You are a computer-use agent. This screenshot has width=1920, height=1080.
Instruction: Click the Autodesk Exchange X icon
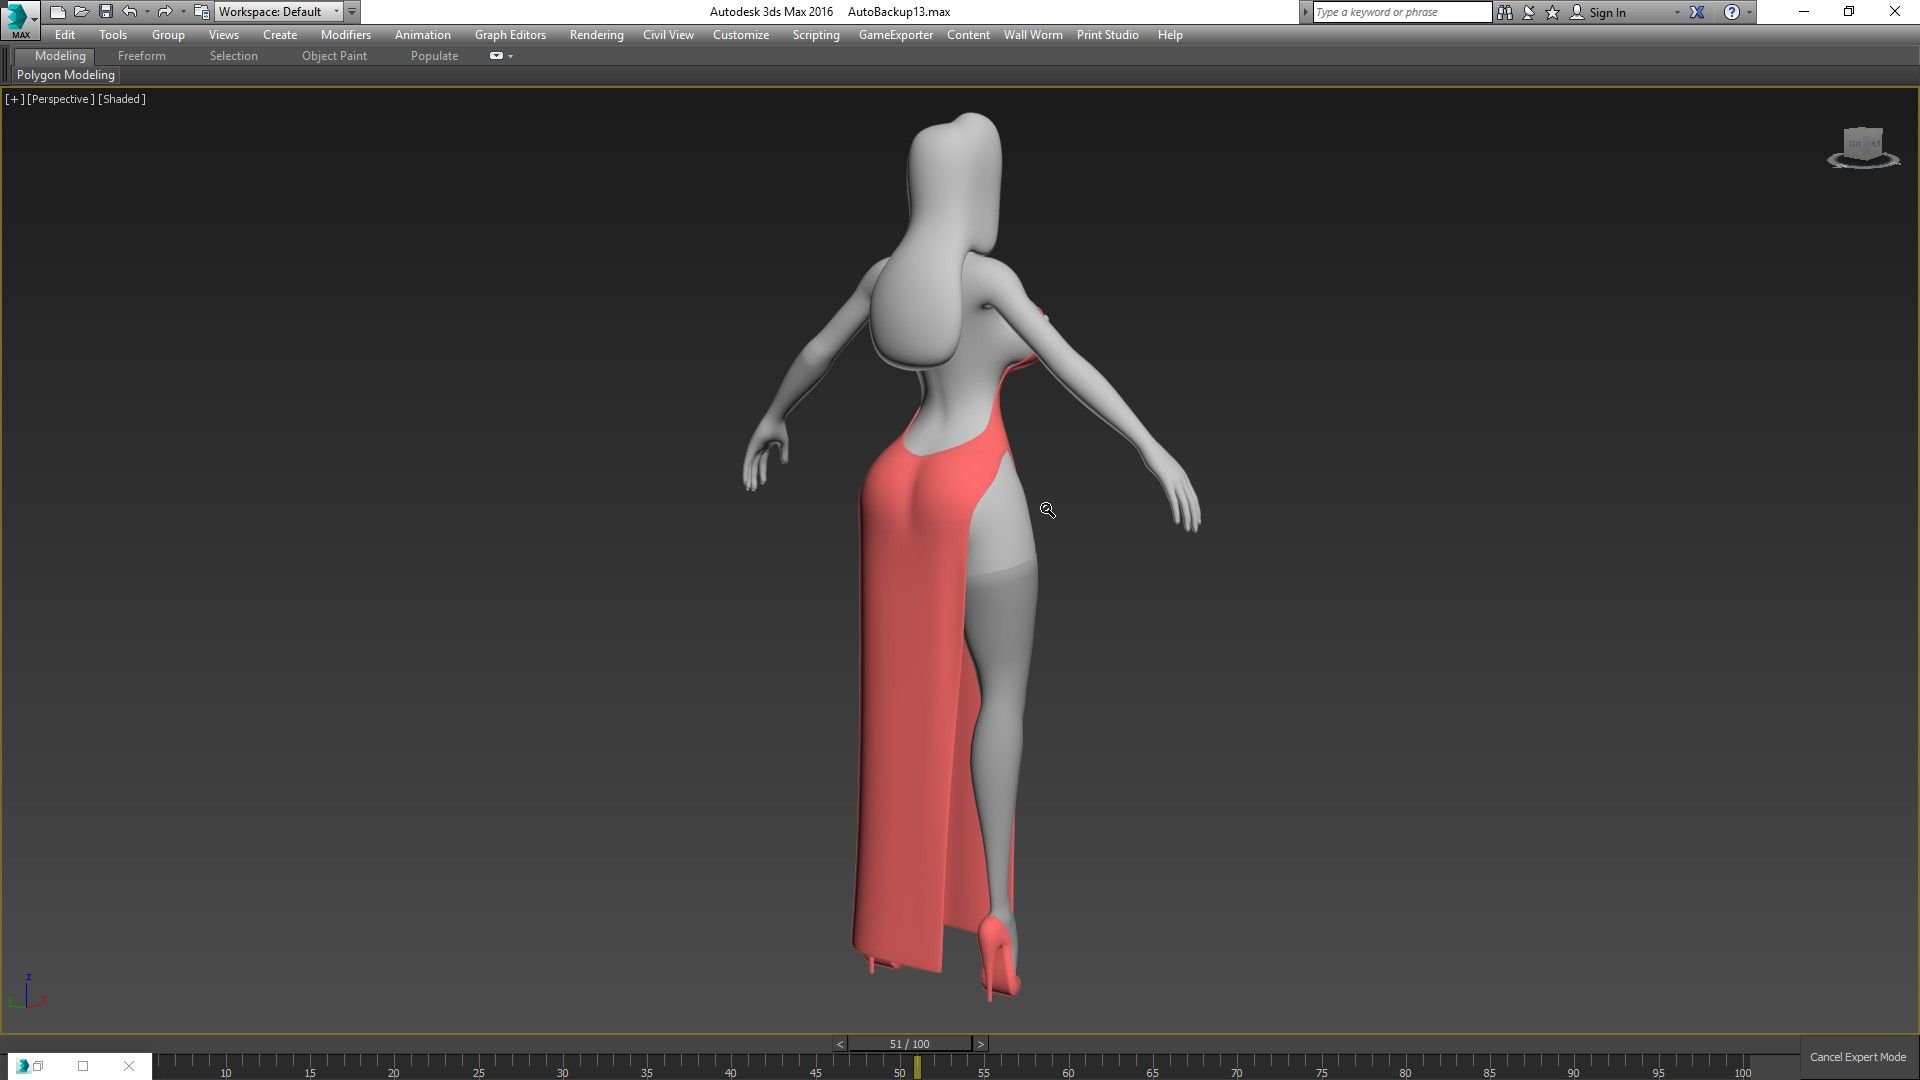[1697, 12]
